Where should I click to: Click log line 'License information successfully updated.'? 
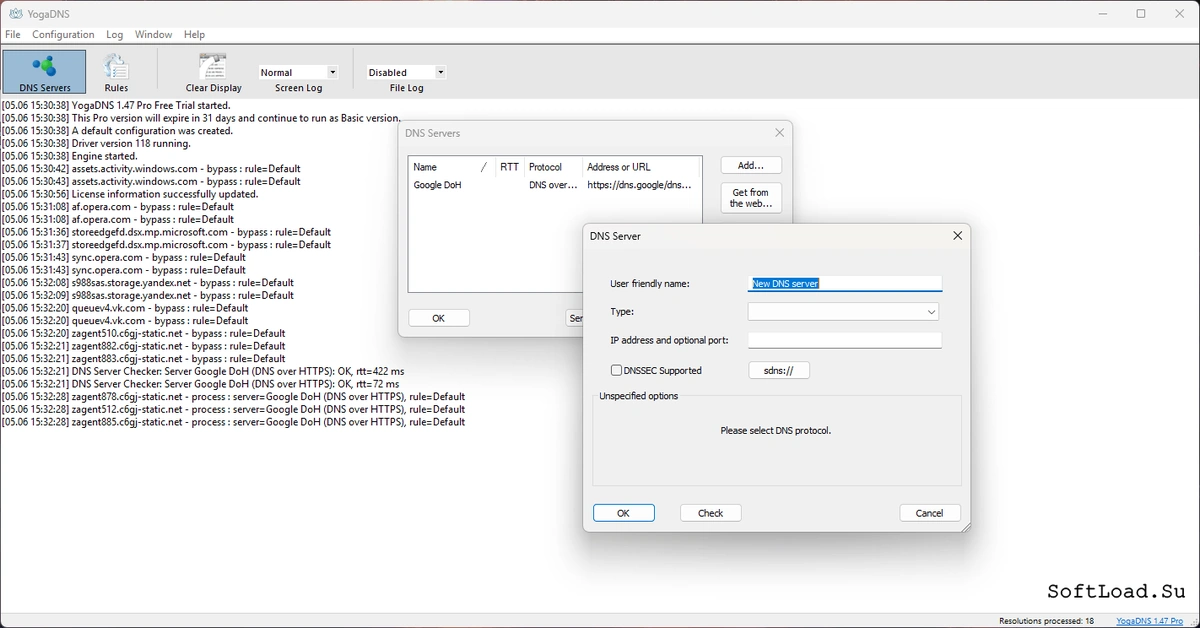130,194
